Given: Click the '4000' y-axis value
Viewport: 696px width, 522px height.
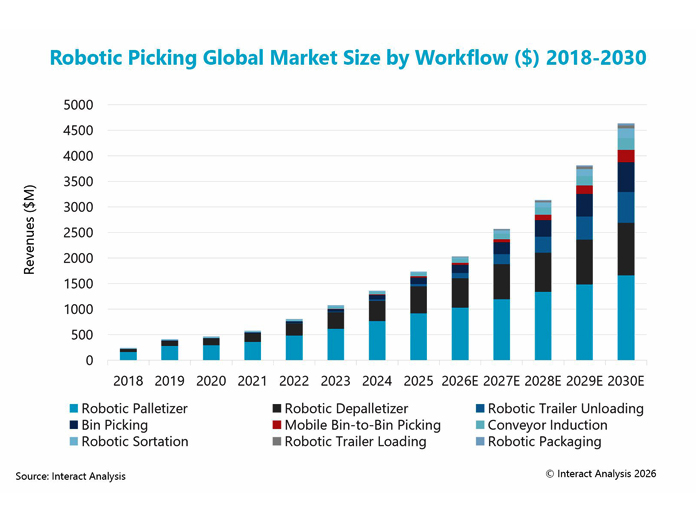Looking at the screenshot, I should 79,156.
